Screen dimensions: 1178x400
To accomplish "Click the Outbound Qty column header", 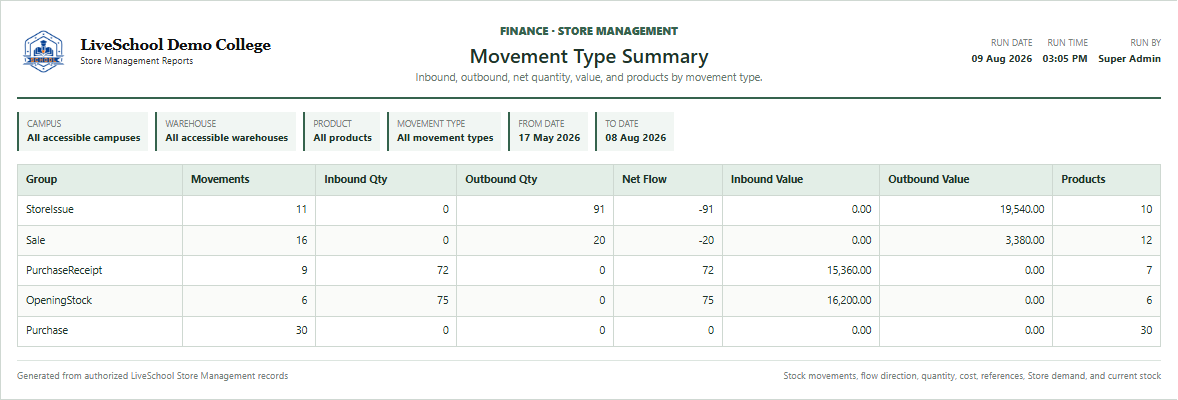I will click(535, 180).
